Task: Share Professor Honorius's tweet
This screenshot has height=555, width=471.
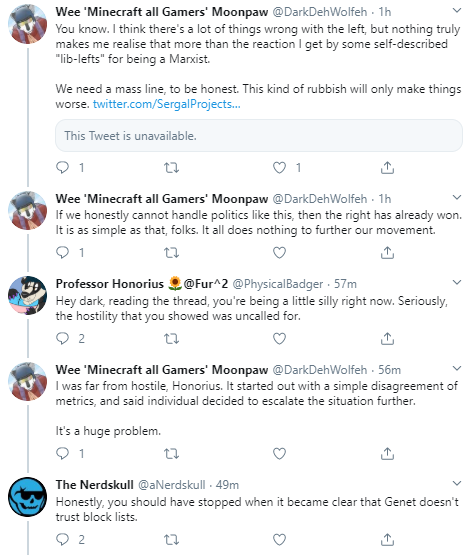Action: coord(387,339)
